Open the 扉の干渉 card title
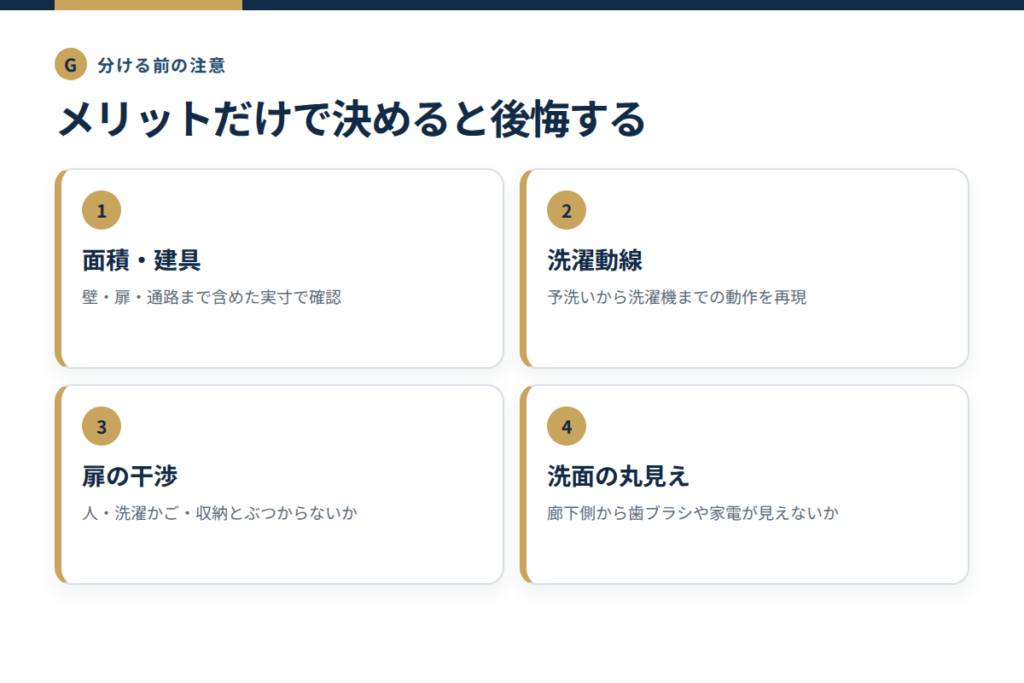This screenshot has height=683, width=1024. coord(130,476)
